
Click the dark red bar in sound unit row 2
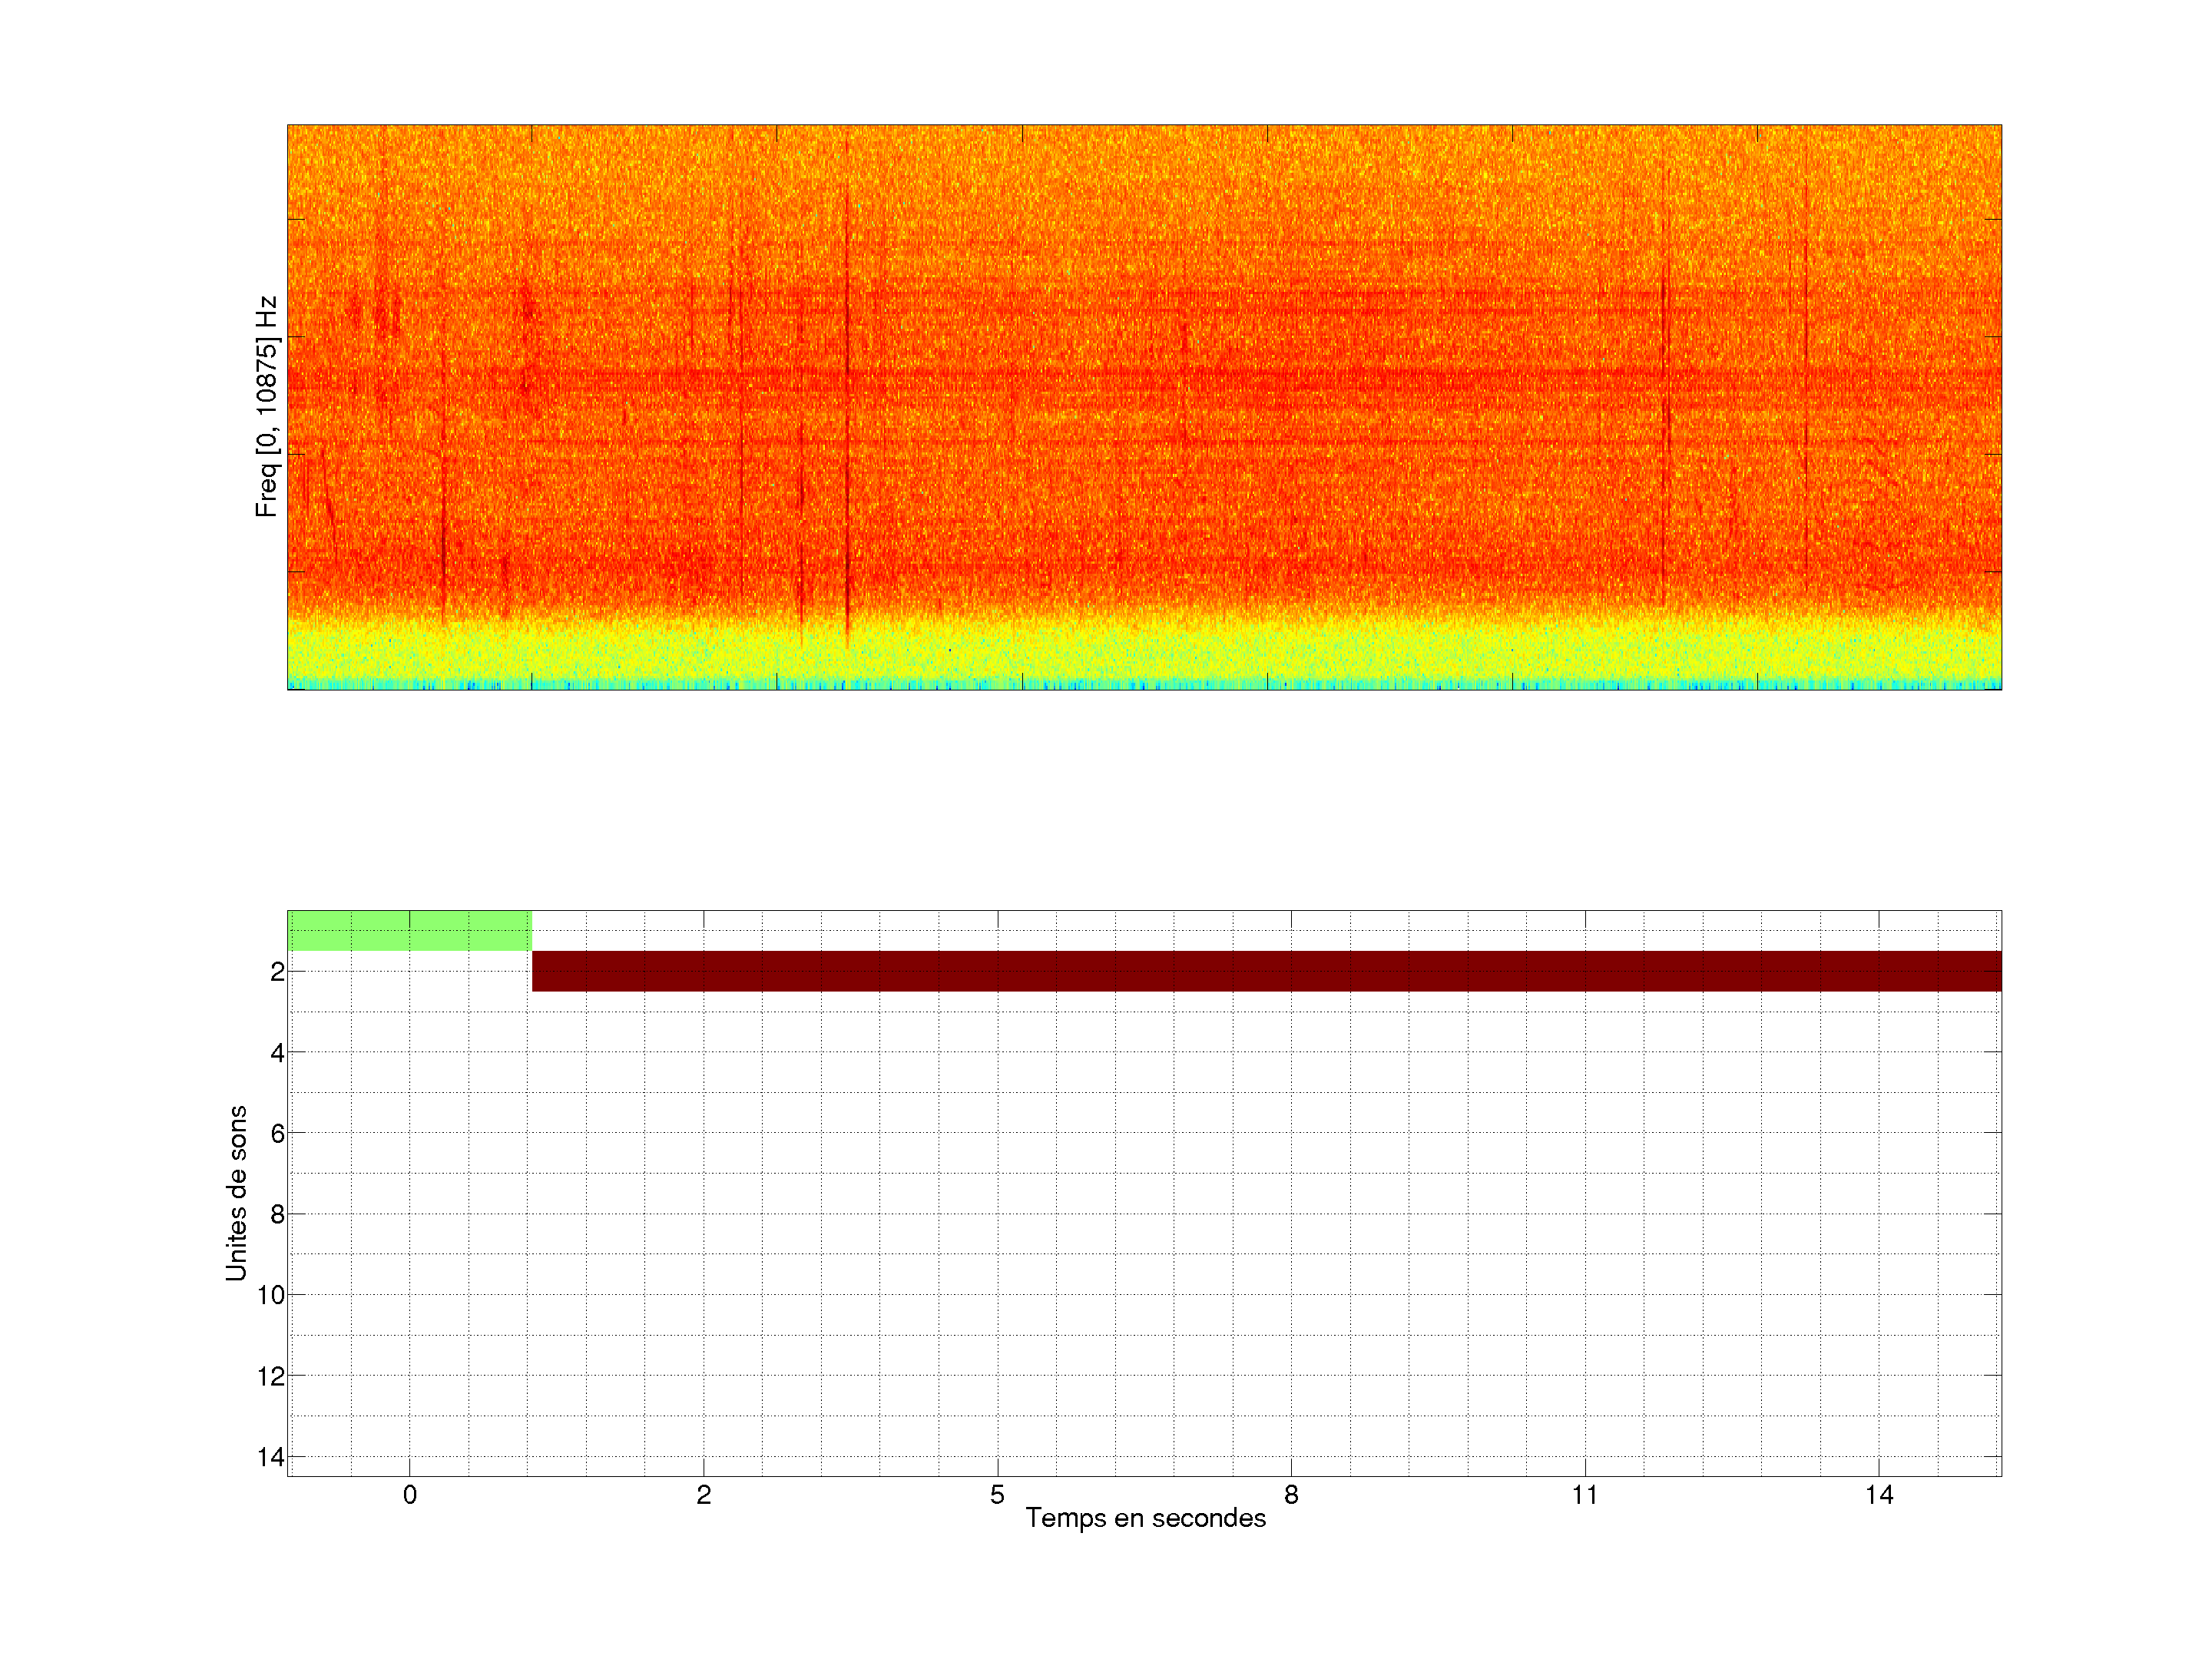tap(1266, 971)
